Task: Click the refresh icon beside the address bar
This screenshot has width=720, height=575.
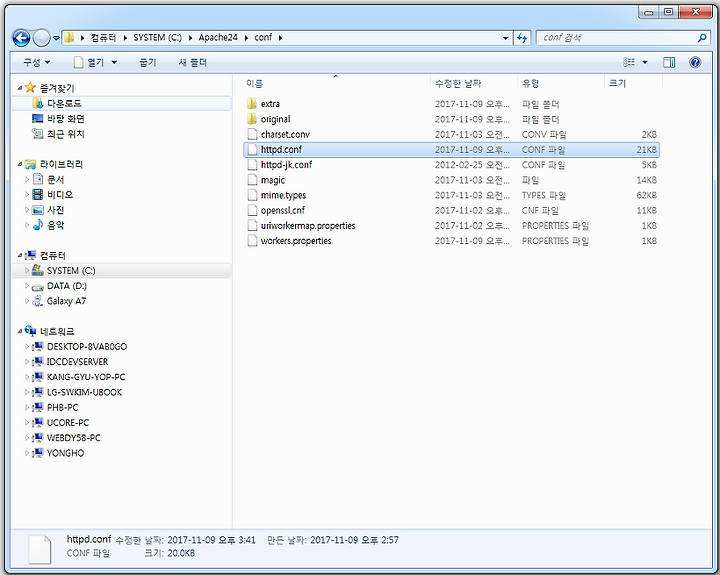Action: point(522,38)
